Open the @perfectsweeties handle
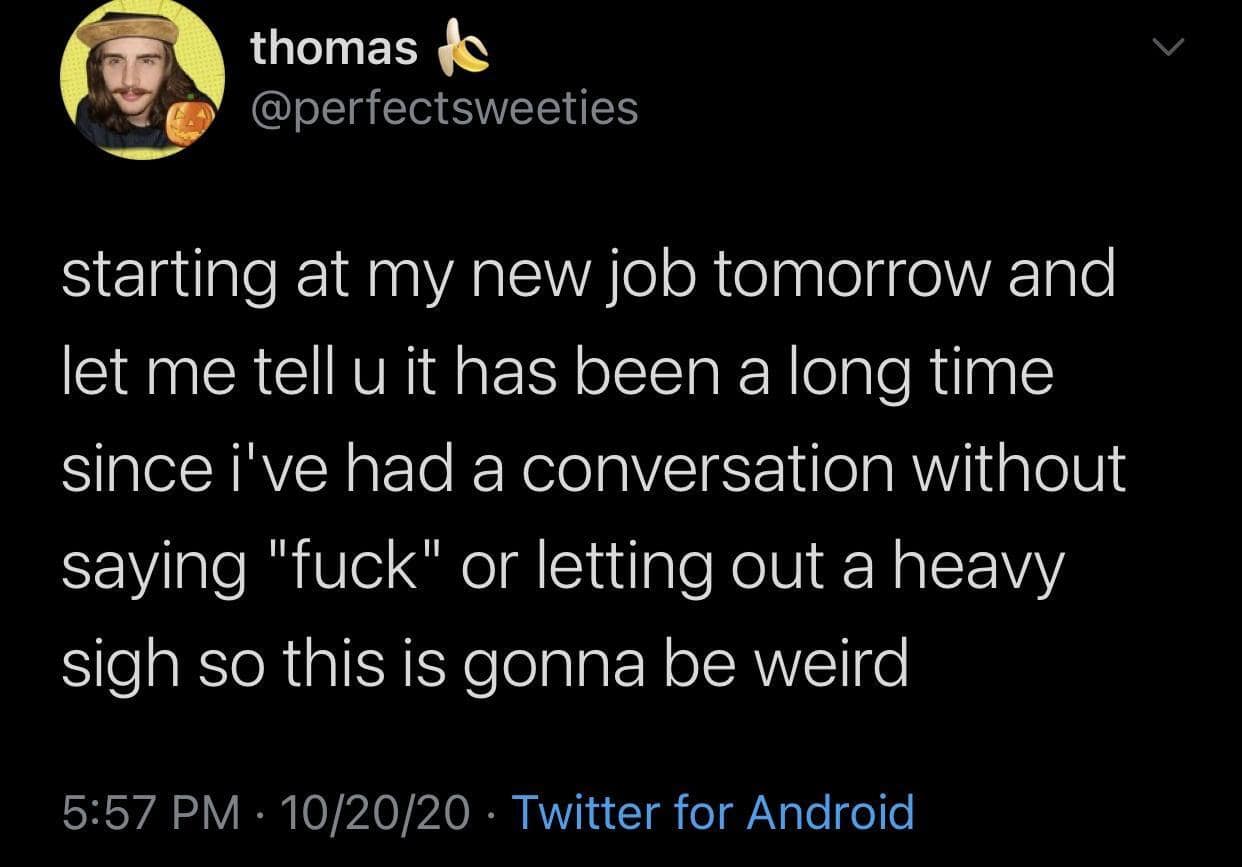 pyautogui.click(x=444, y=107)
